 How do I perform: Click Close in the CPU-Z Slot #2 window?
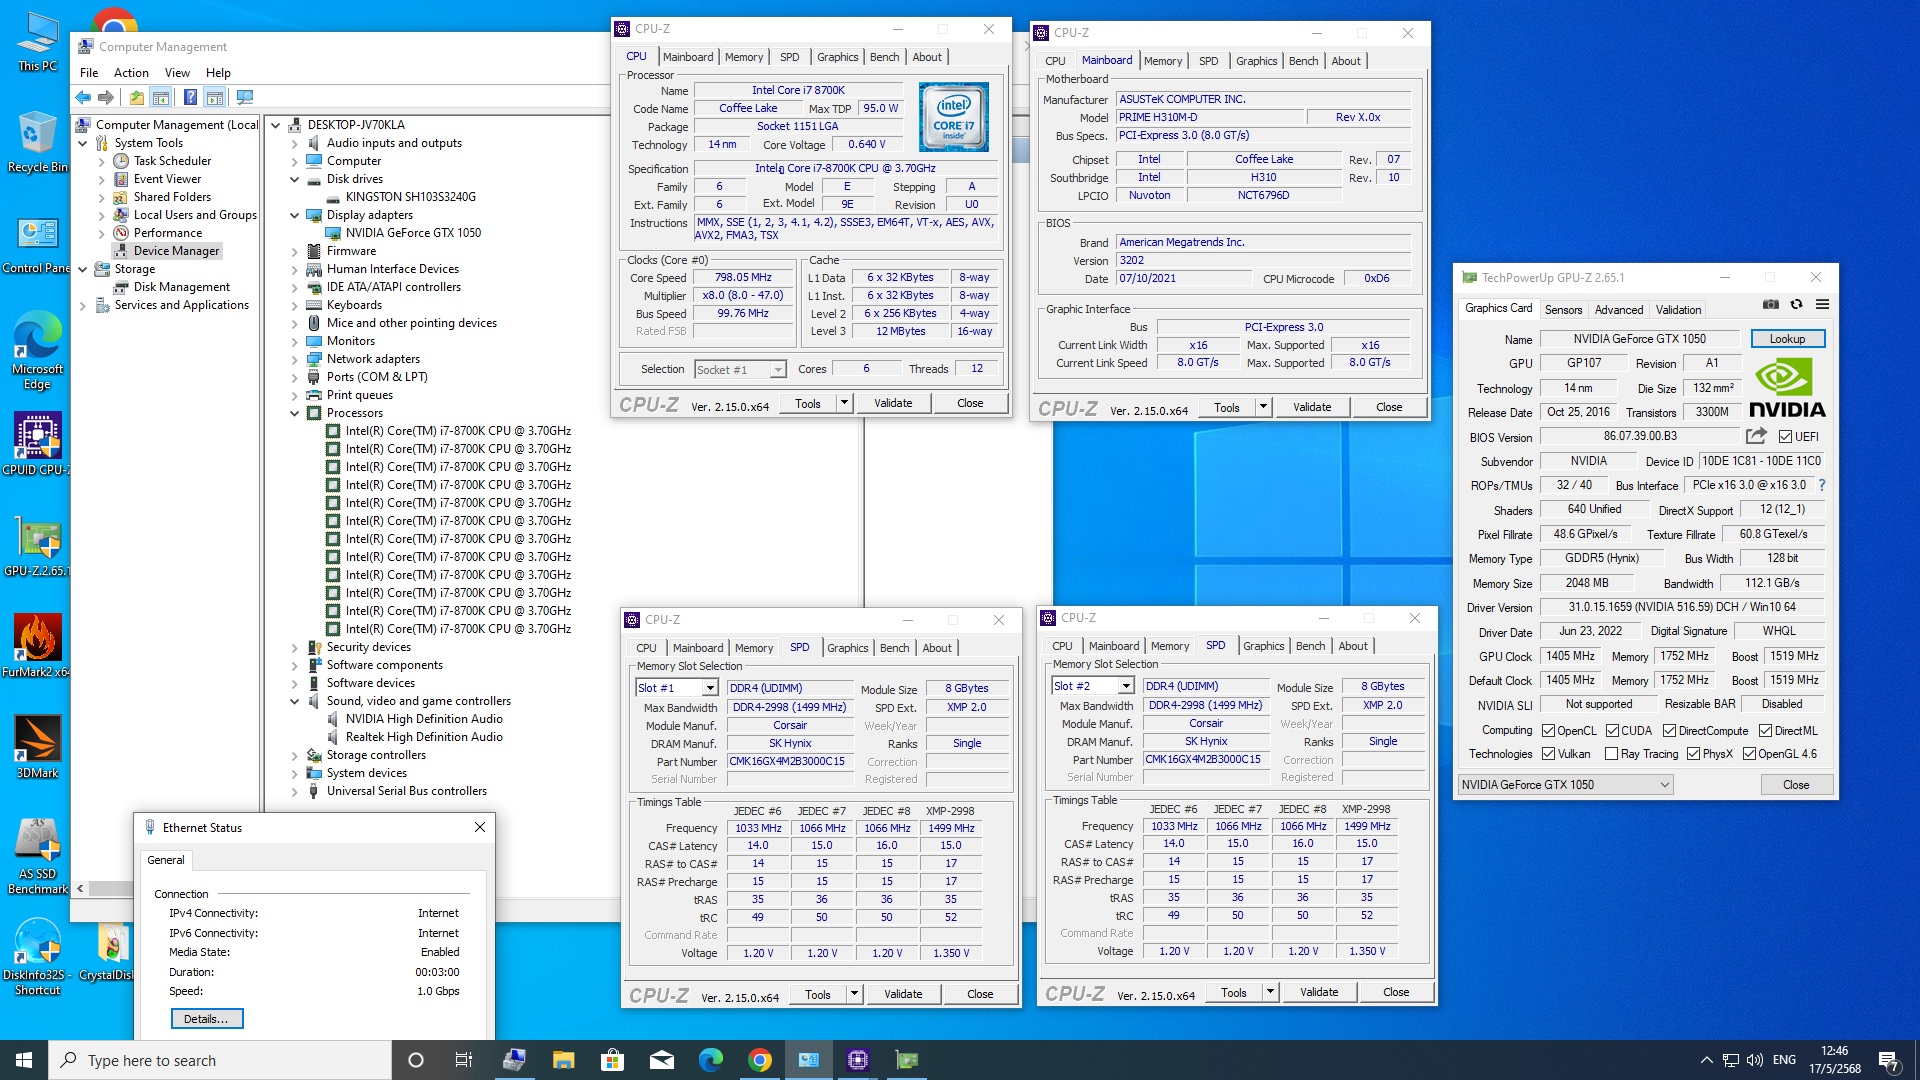point(1396,992)
